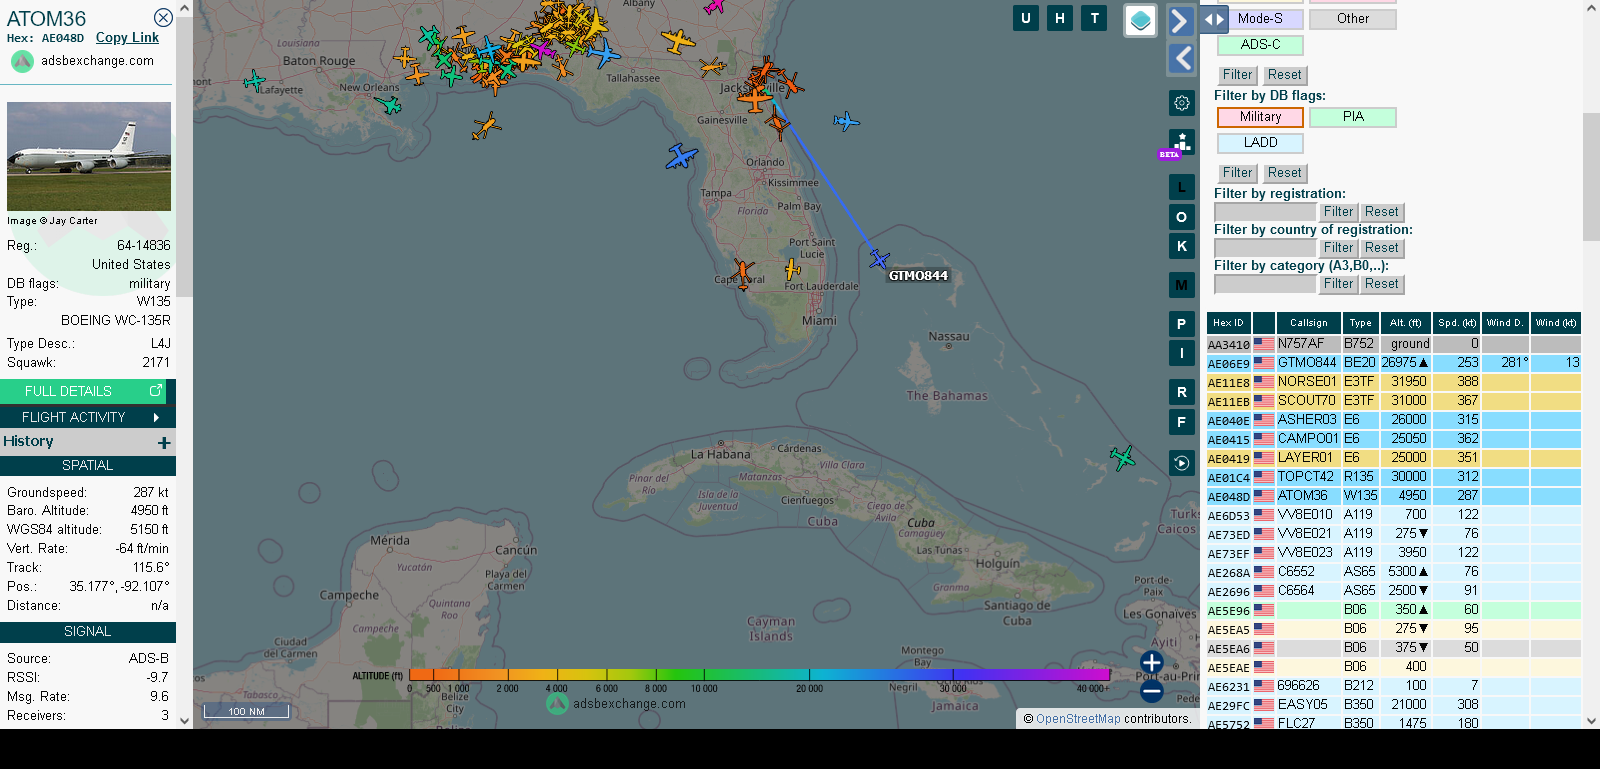
Task: Click the WC-135 aircraft photo thumbnail
Action: [89, 156]
